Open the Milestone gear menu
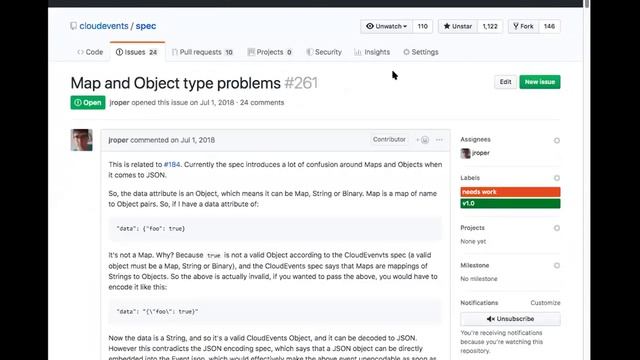 pyautogui.click(x=557, y=266)
